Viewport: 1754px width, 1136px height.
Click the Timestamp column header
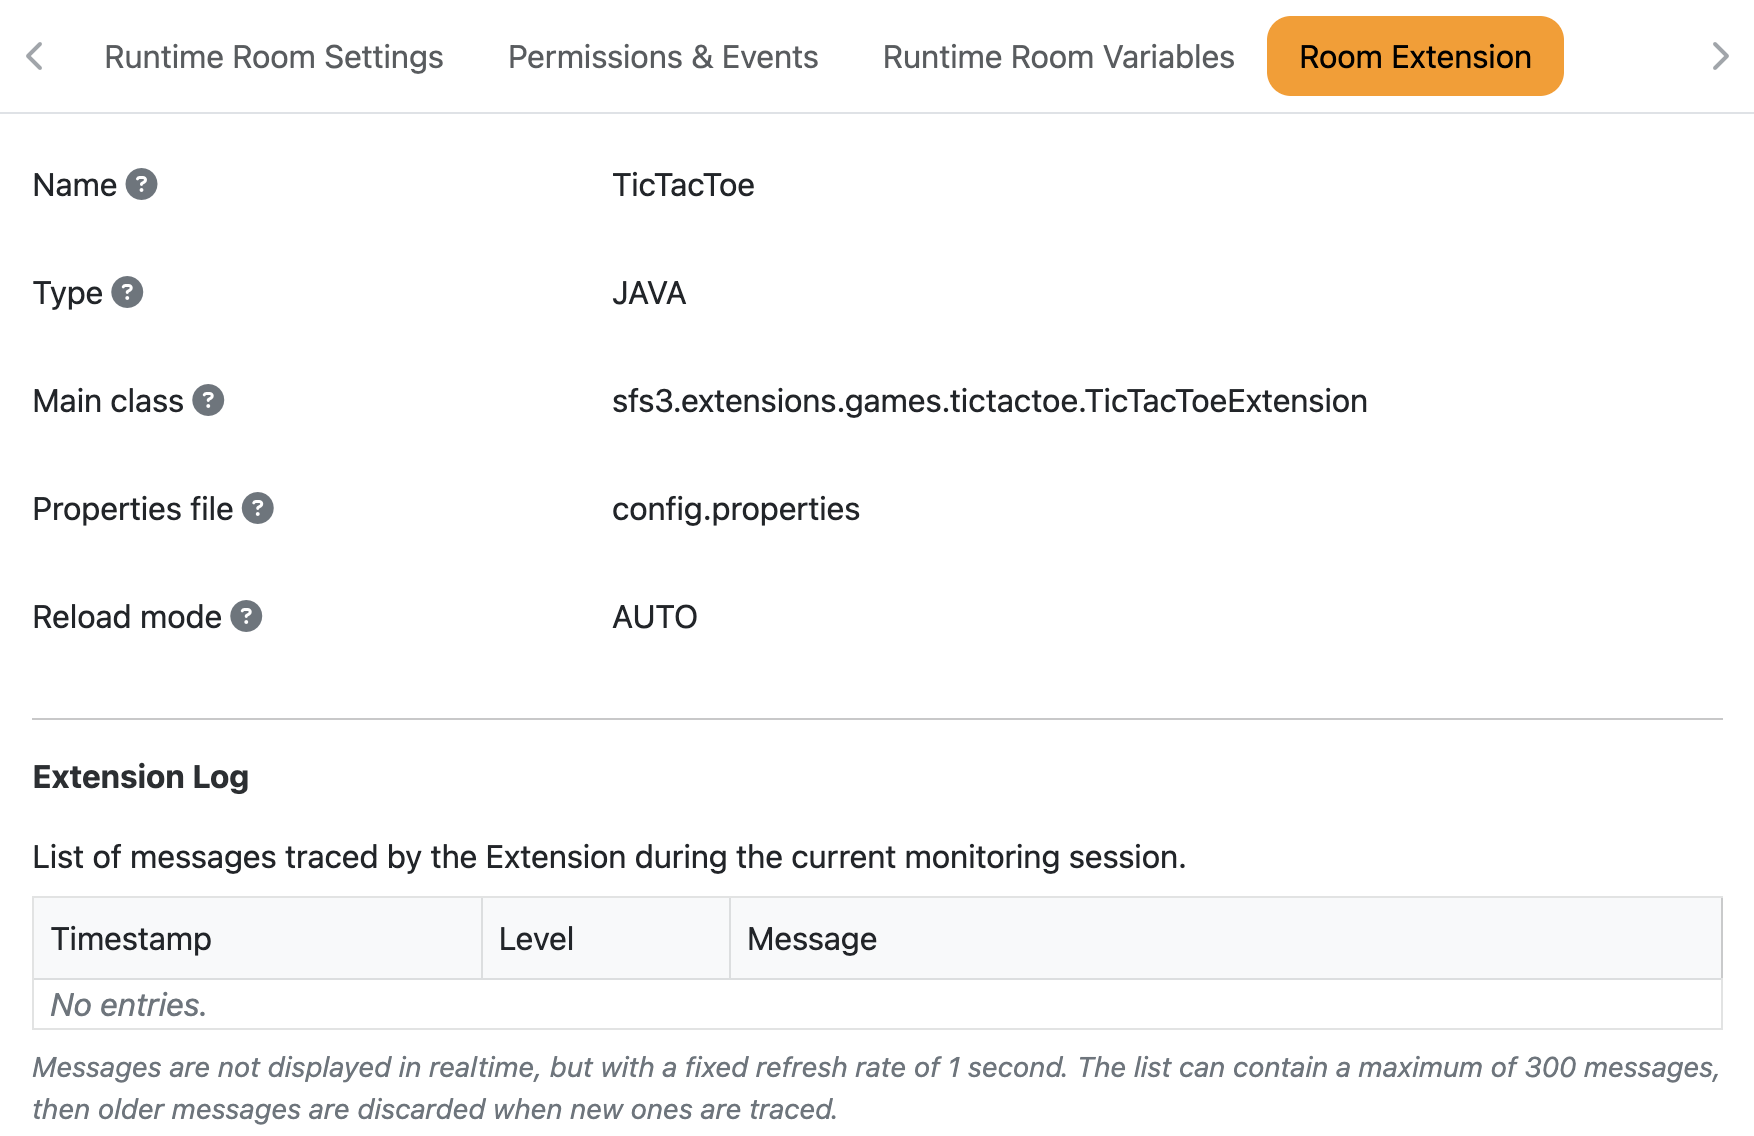coord(131,938)
